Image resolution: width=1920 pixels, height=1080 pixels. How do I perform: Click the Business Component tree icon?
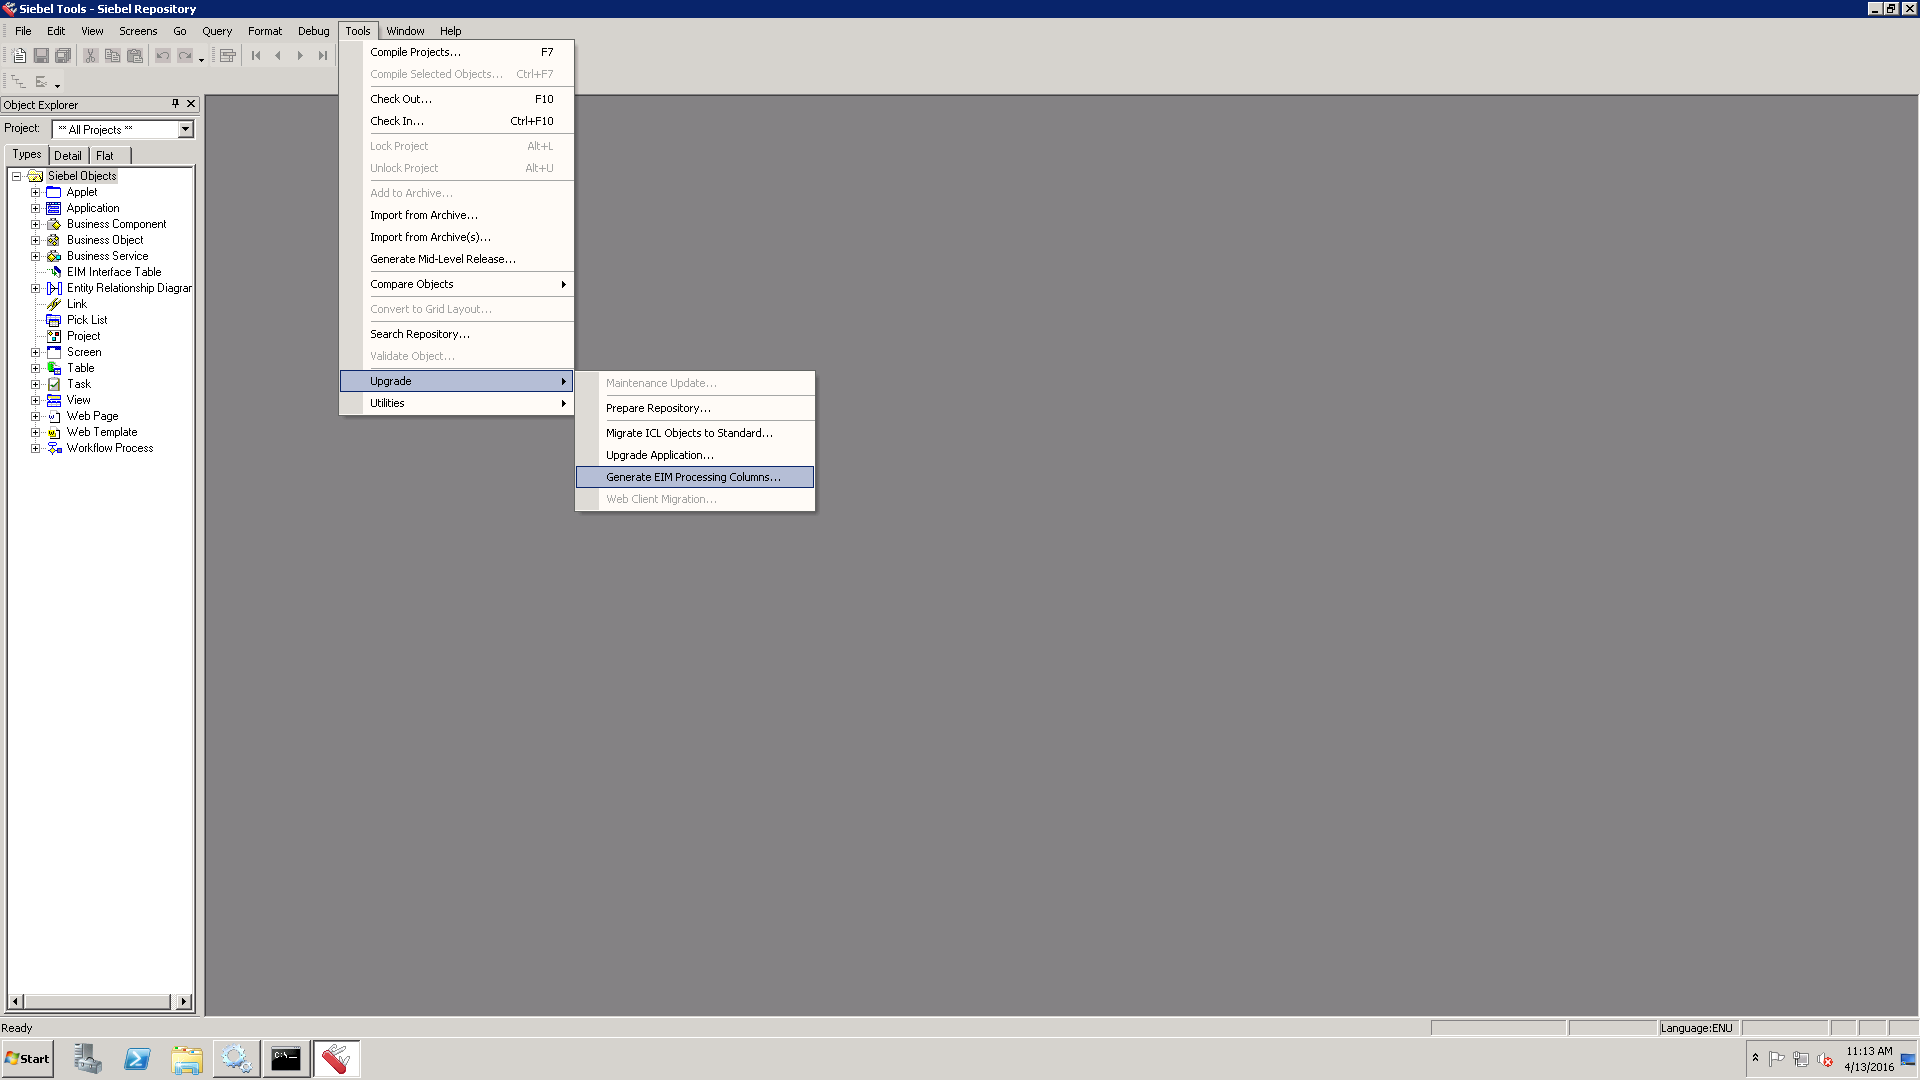(54, 224)
